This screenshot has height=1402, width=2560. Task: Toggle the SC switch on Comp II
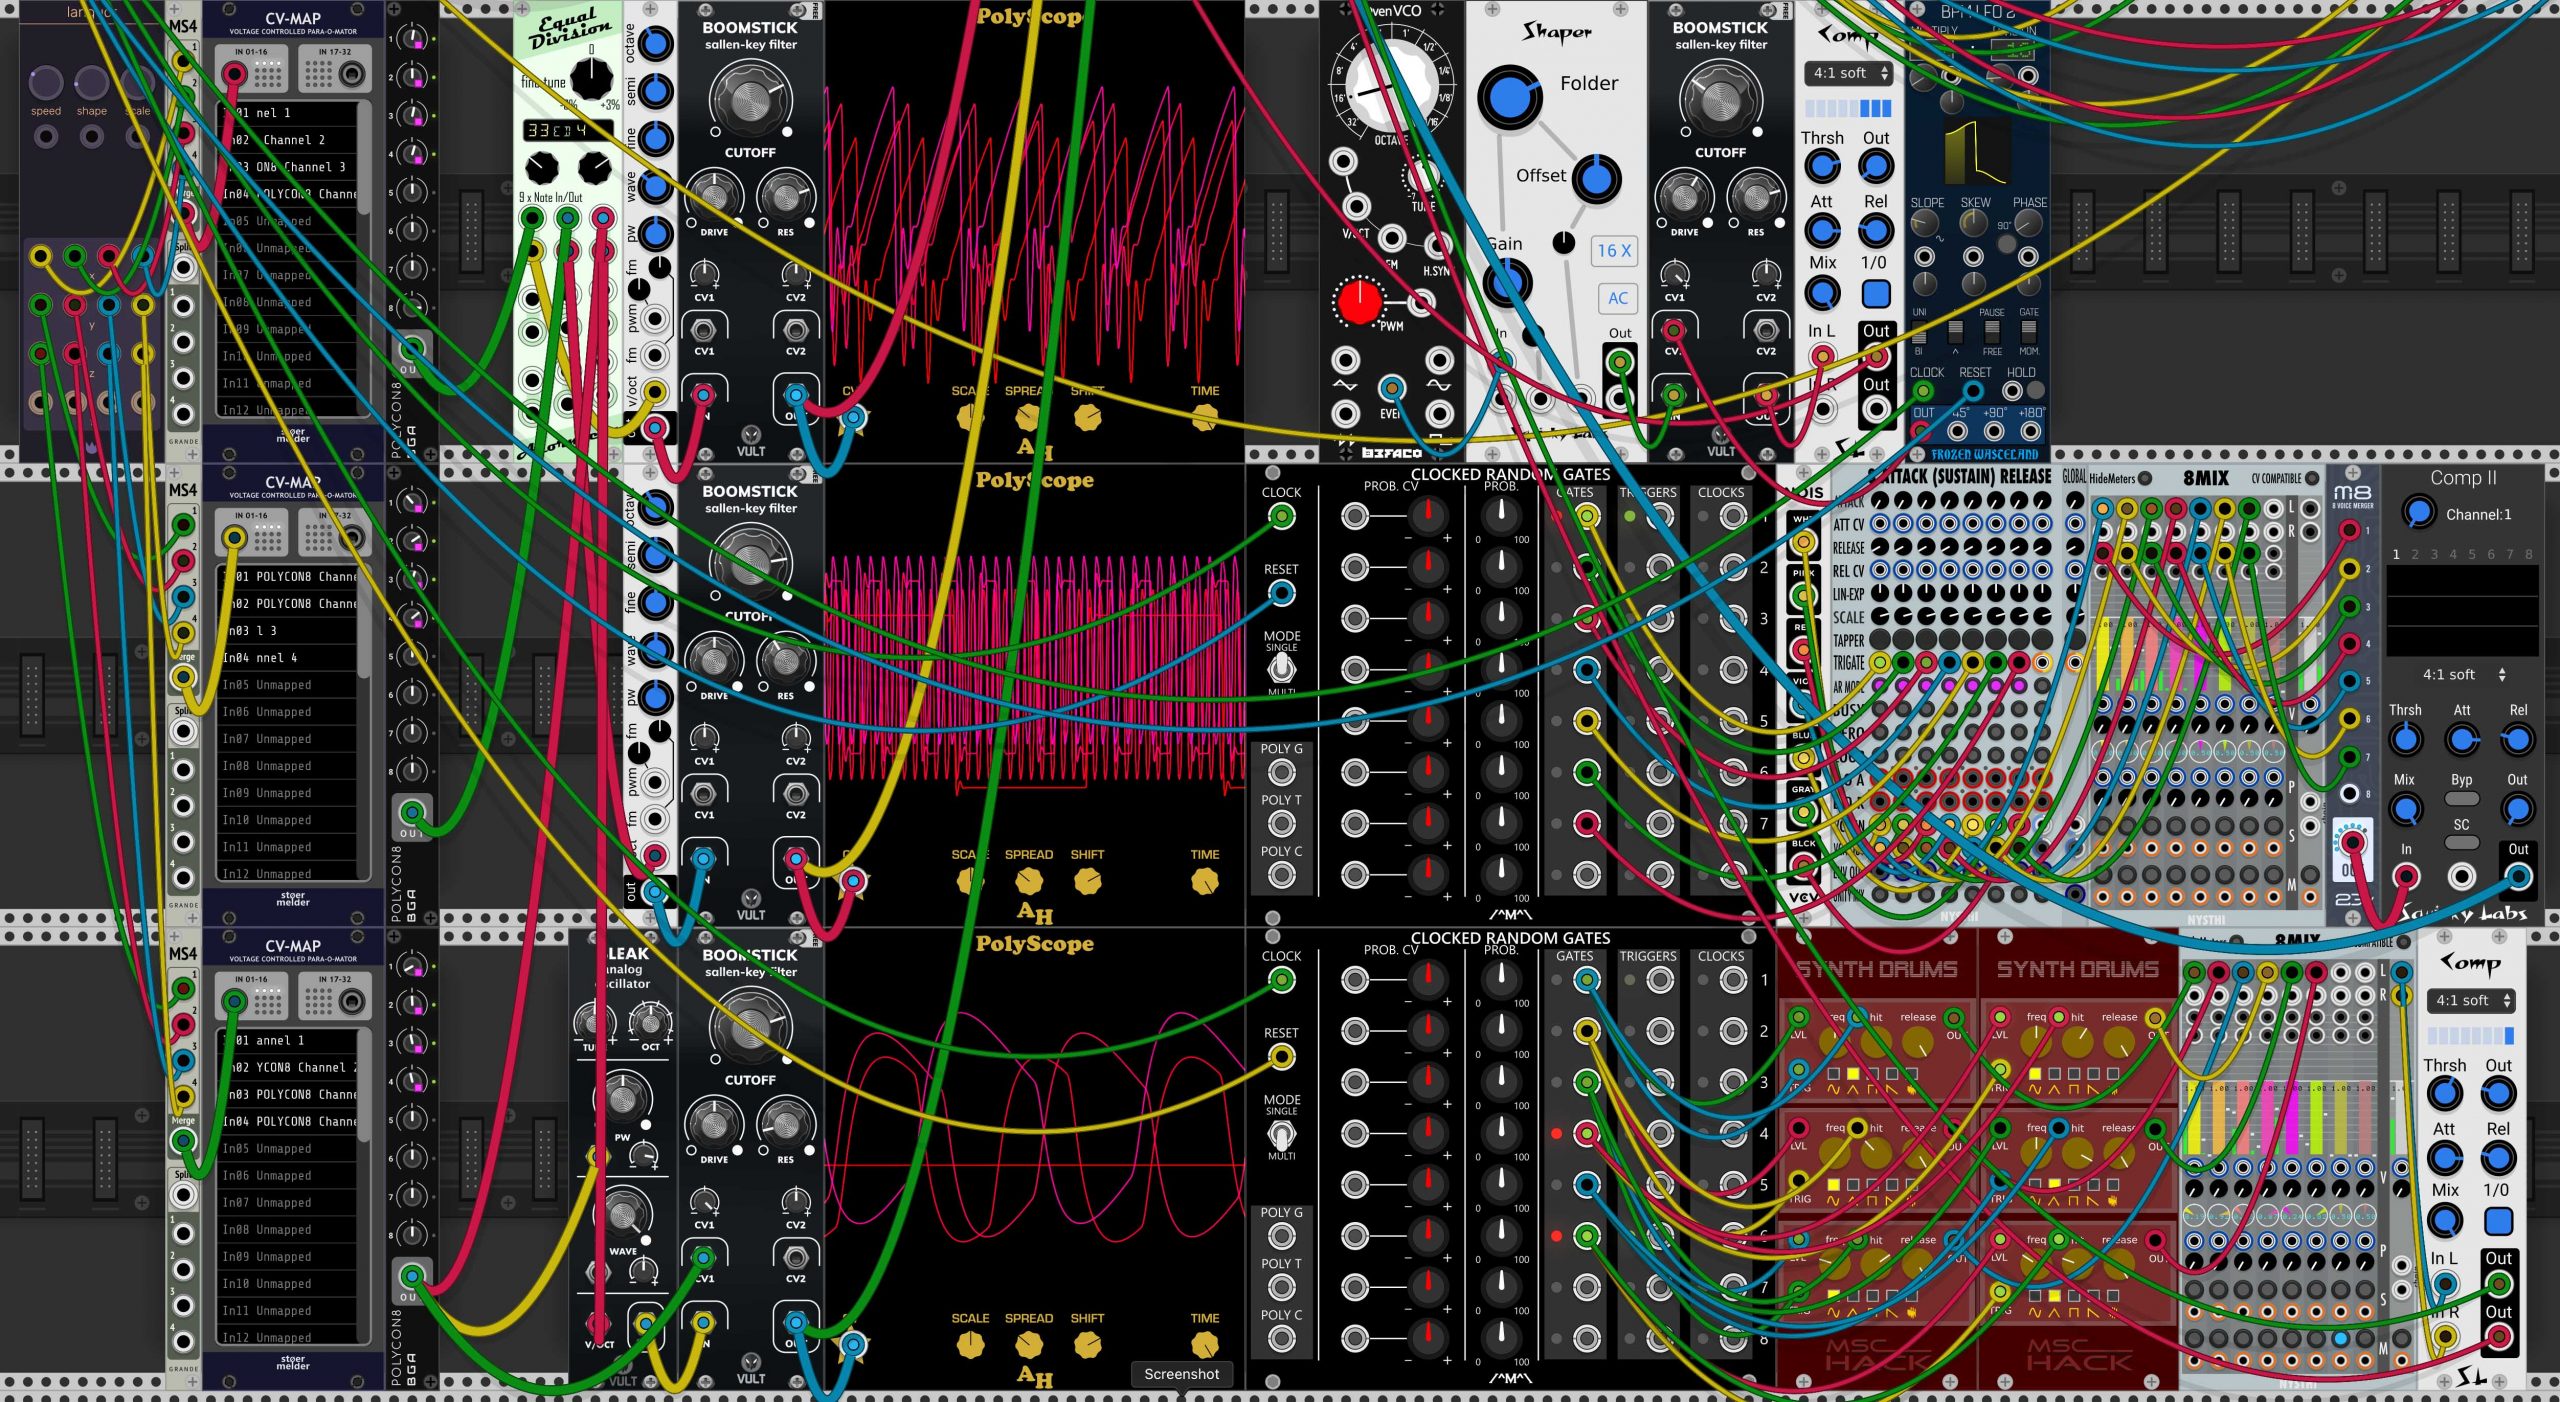[2461, 843]
